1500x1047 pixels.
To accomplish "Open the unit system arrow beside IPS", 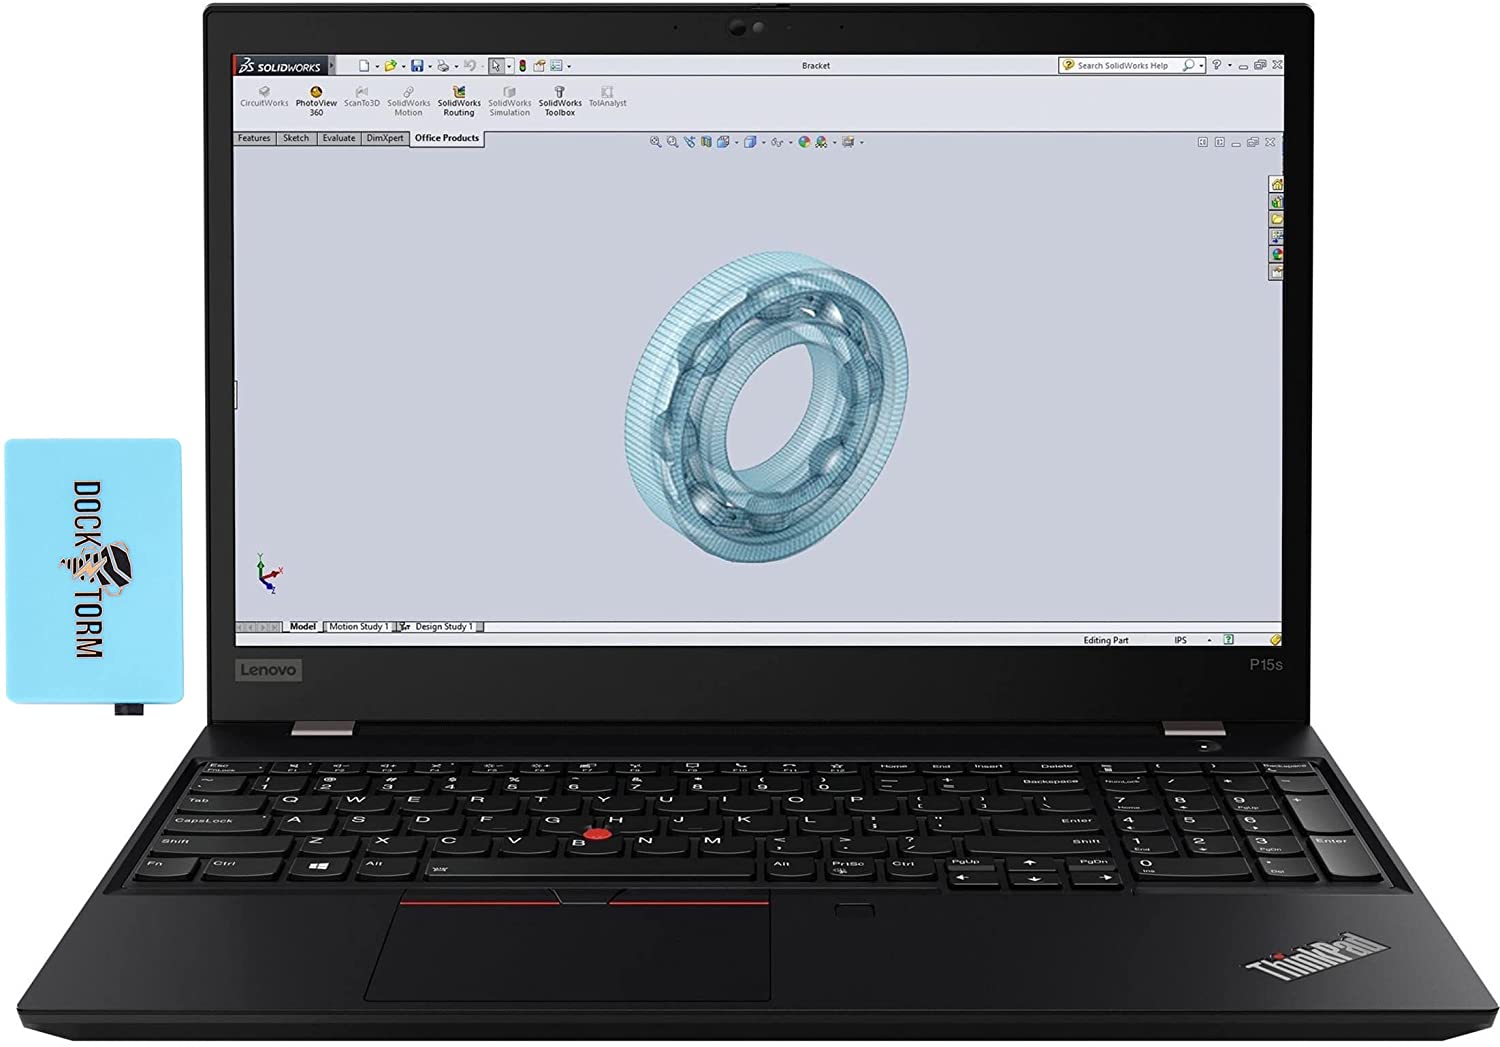I will coord(1209,640).
